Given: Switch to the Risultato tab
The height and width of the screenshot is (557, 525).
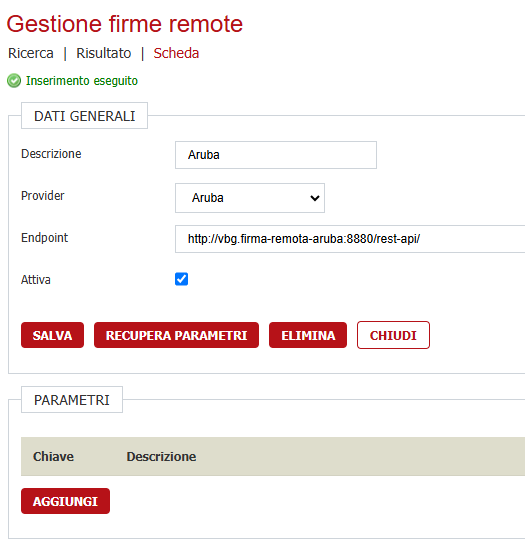Looking at the screenshot, I should pos(104,53).
